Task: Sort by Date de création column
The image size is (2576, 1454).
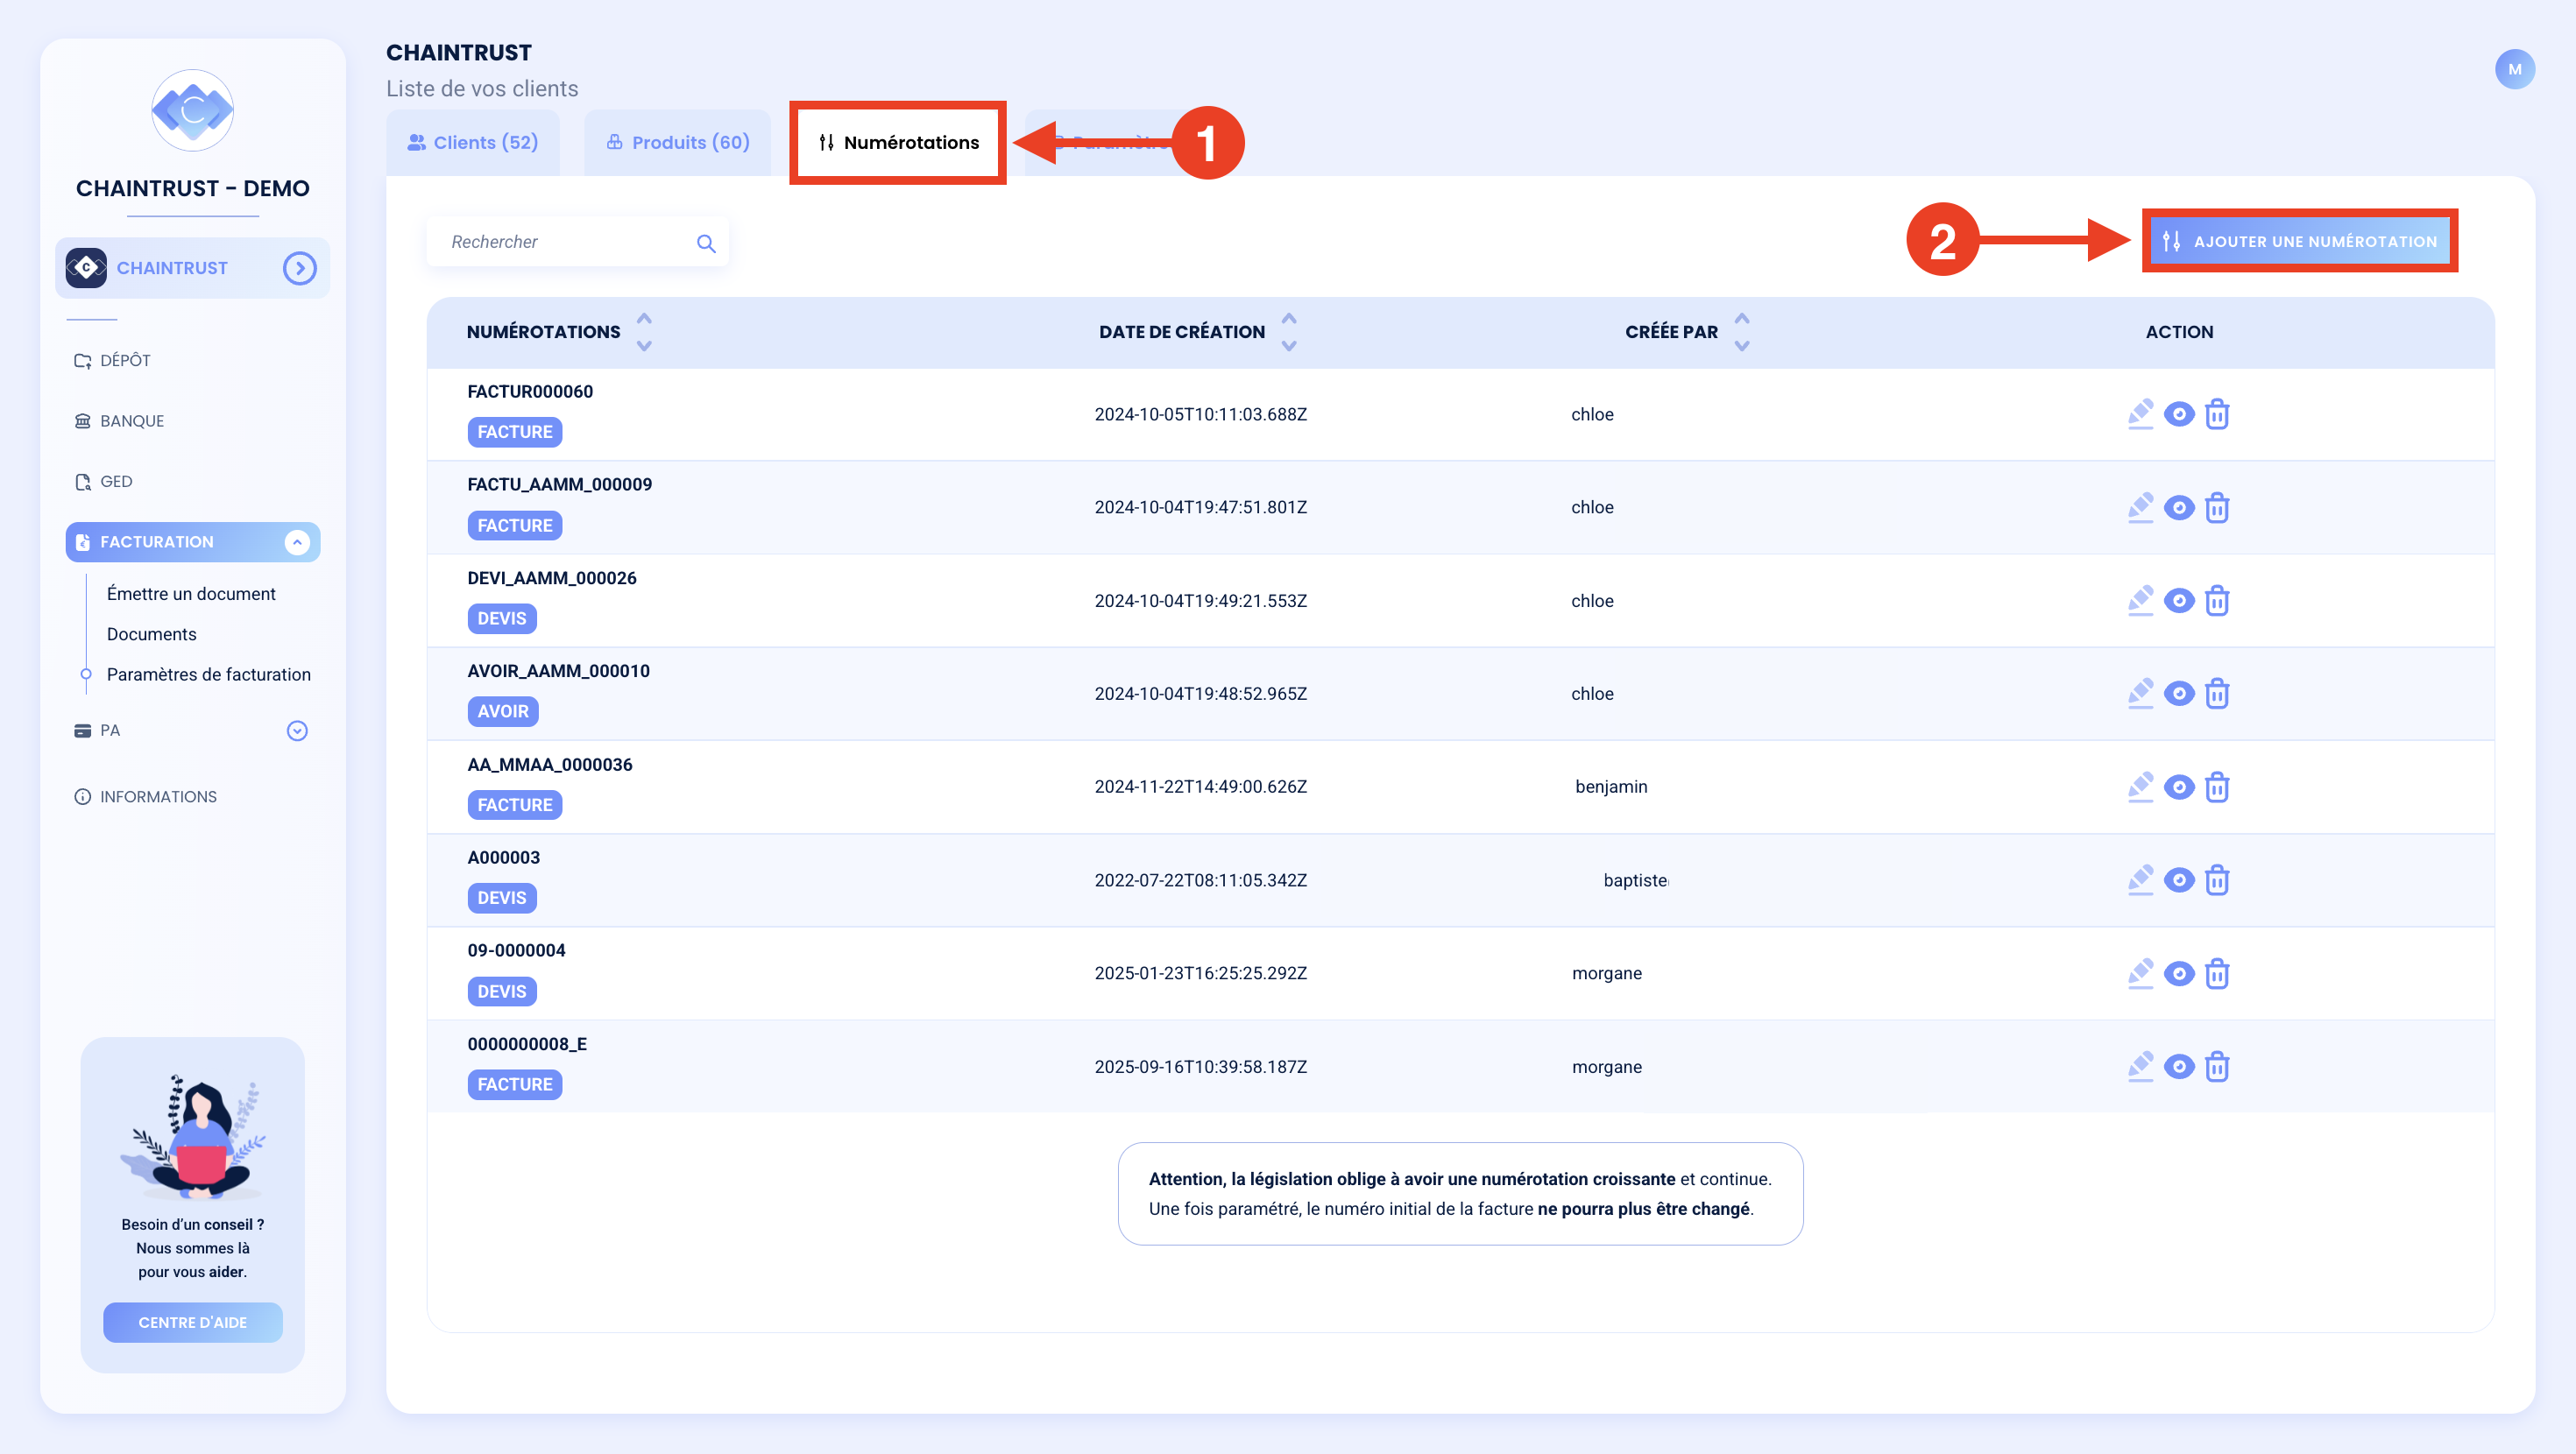Action: point(1289,332)
